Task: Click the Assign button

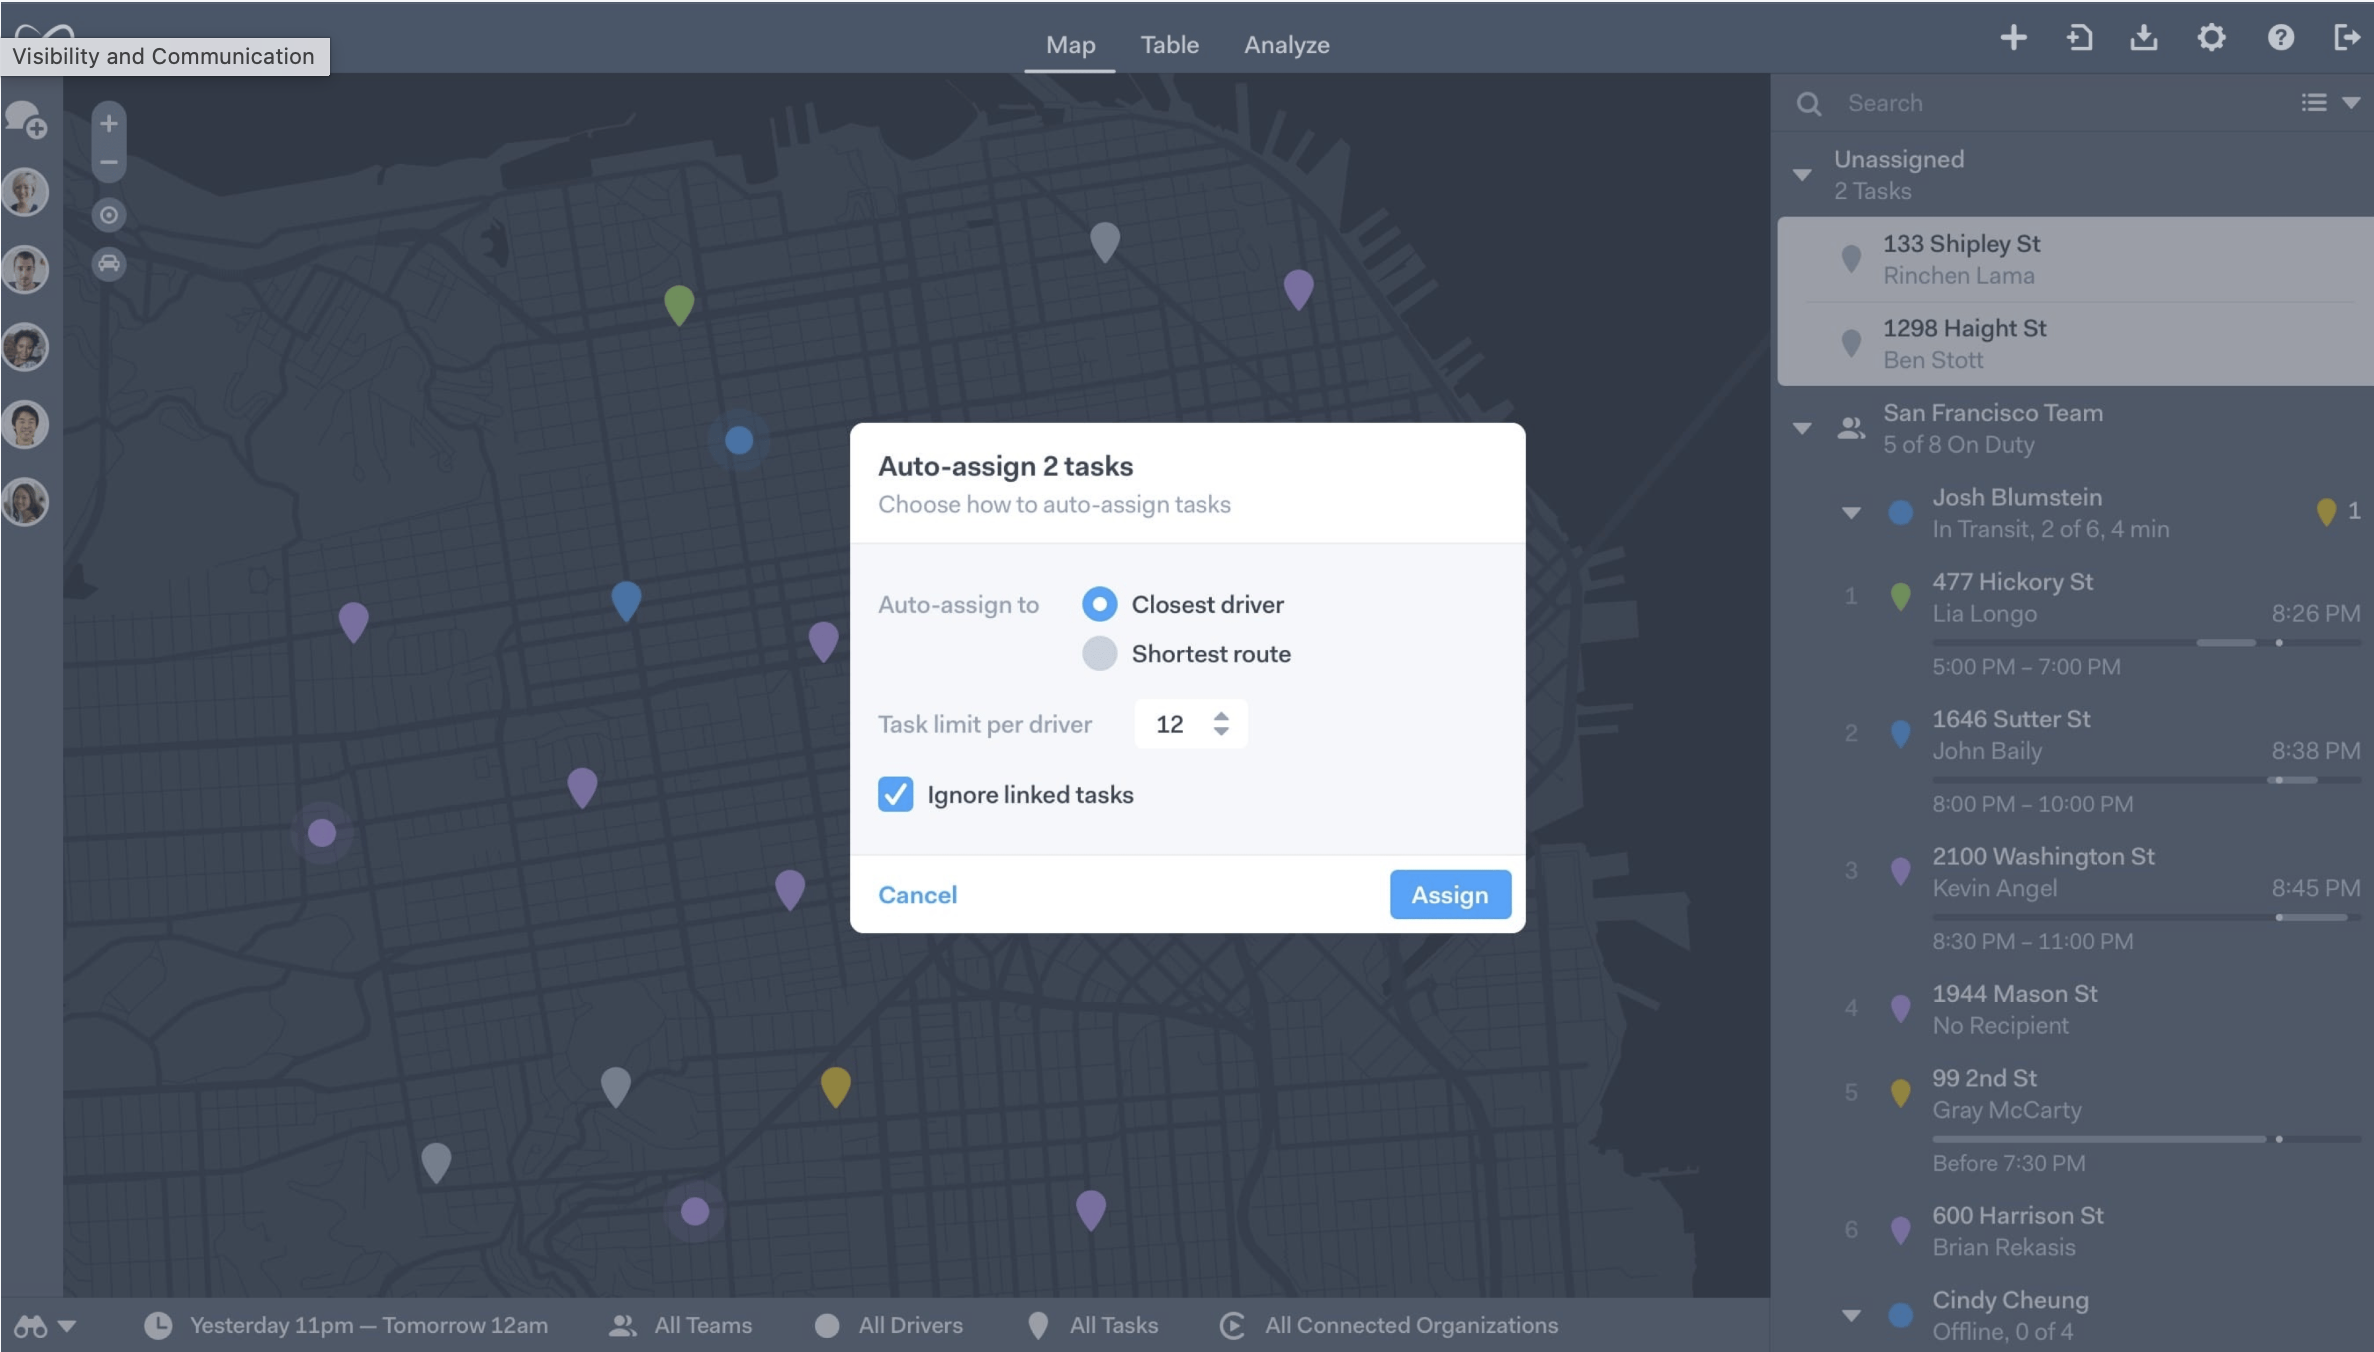Action: click(1449, 895)
